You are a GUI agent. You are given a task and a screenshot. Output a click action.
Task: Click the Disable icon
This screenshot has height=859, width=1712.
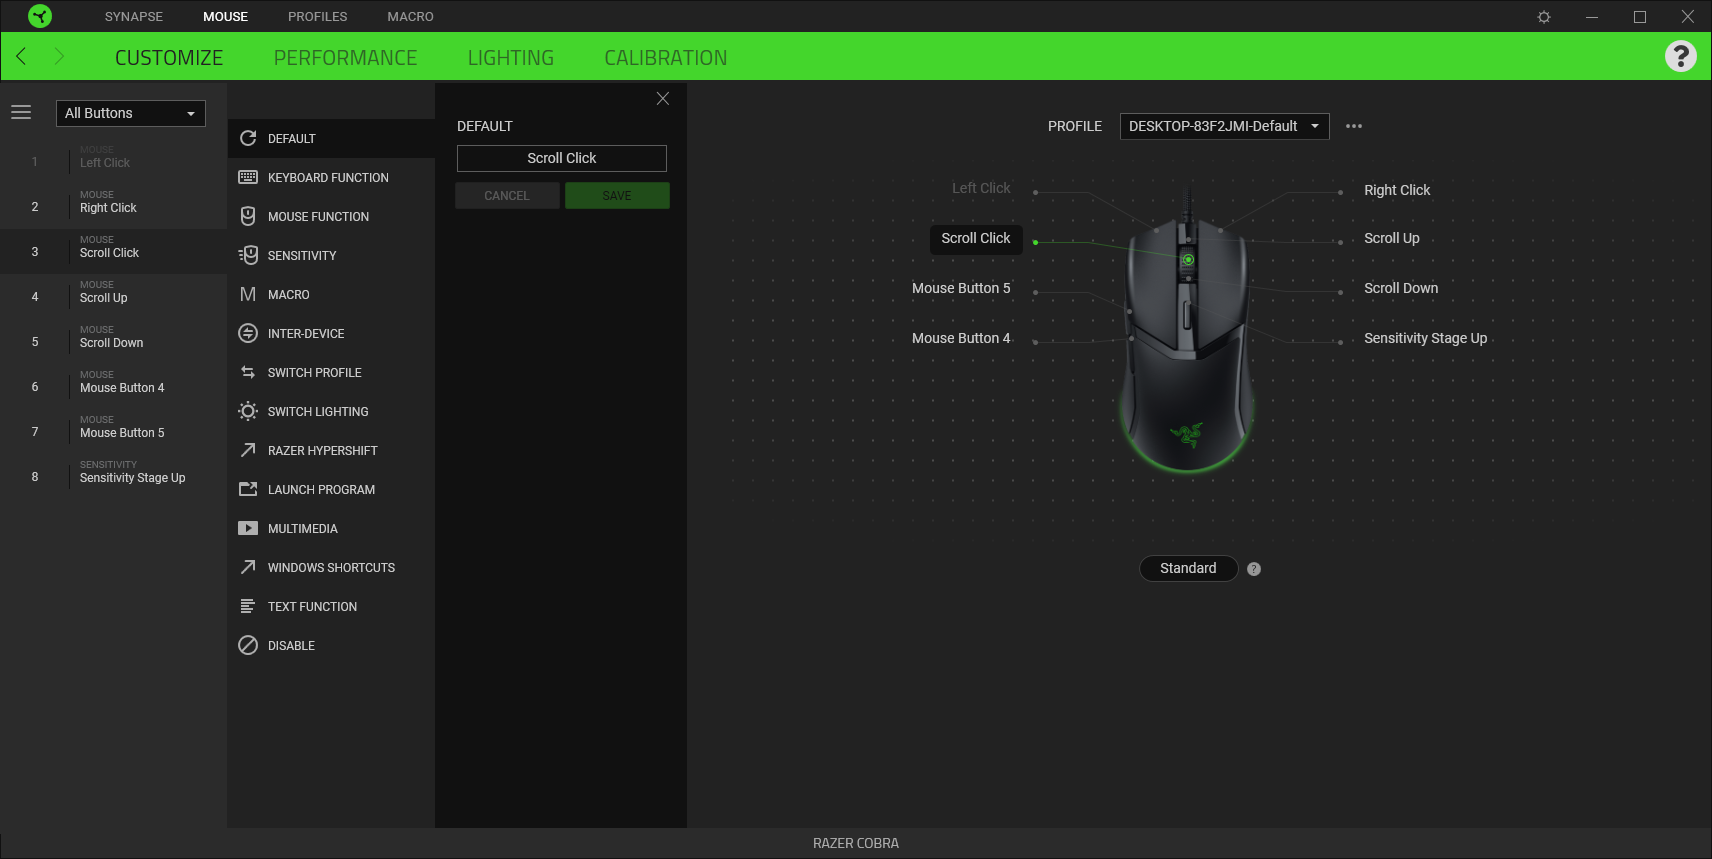coord(248,645)
